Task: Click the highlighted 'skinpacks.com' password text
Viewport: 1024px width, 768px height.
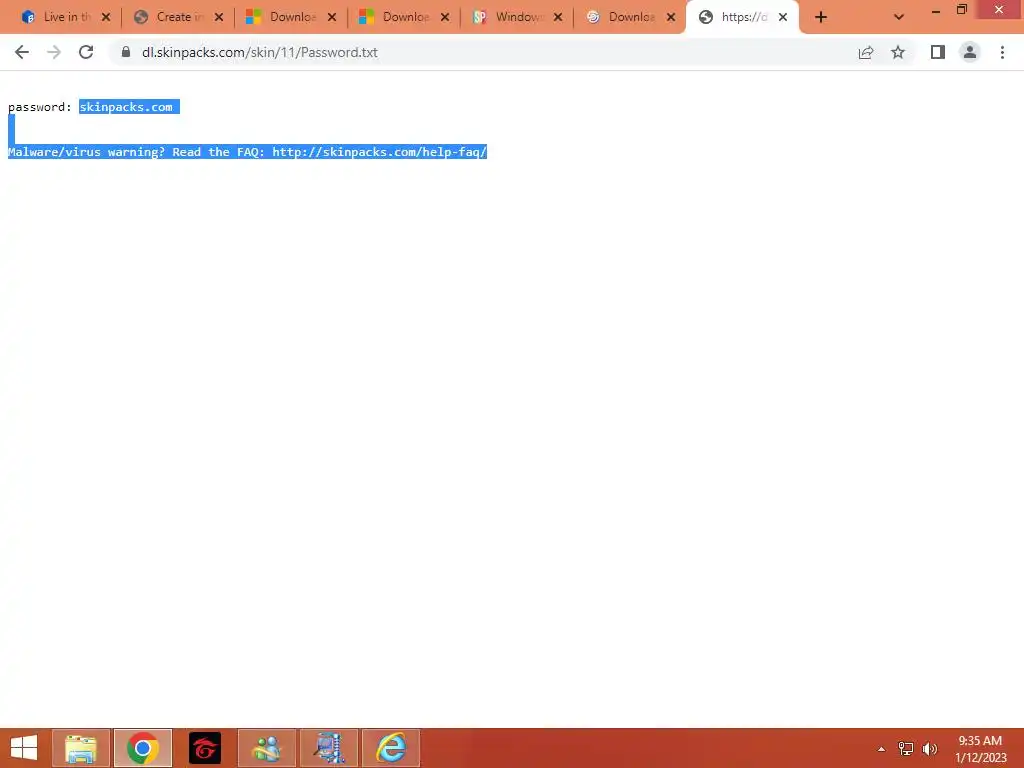Action: click(x=126, y=107)
